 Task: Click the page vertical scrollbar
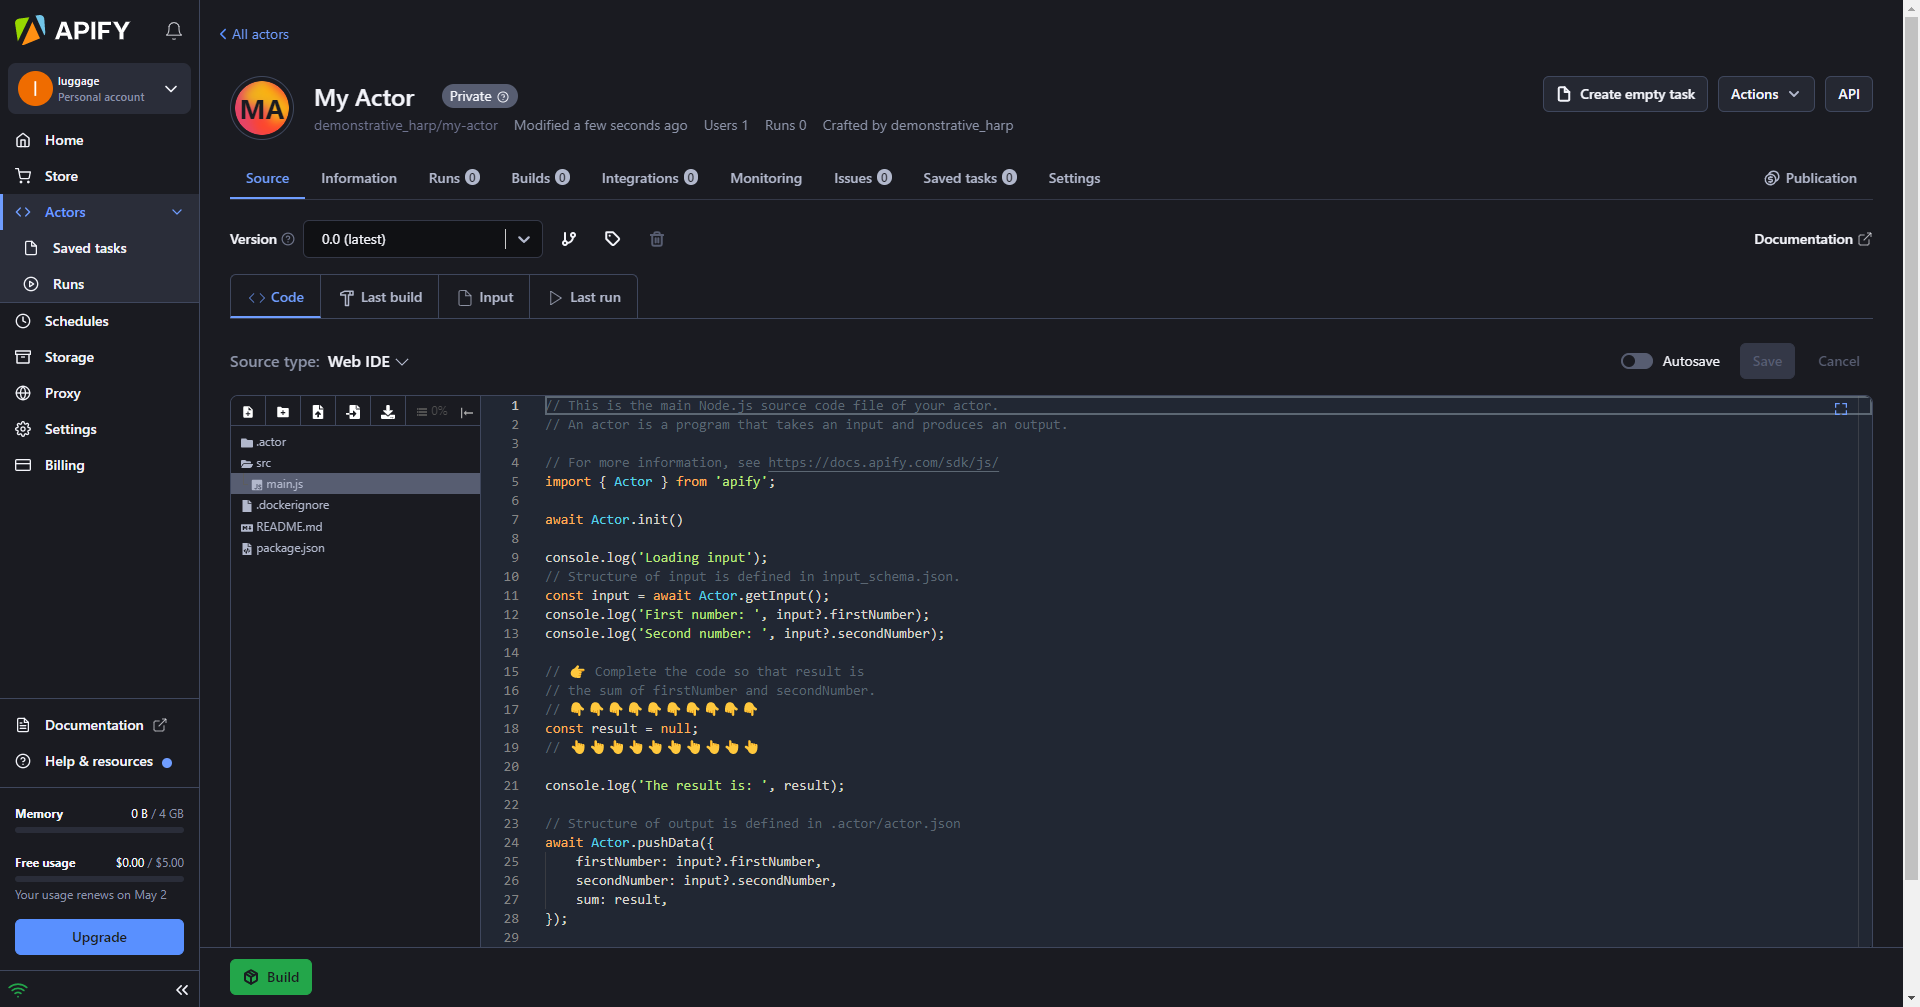[1911, 450]
